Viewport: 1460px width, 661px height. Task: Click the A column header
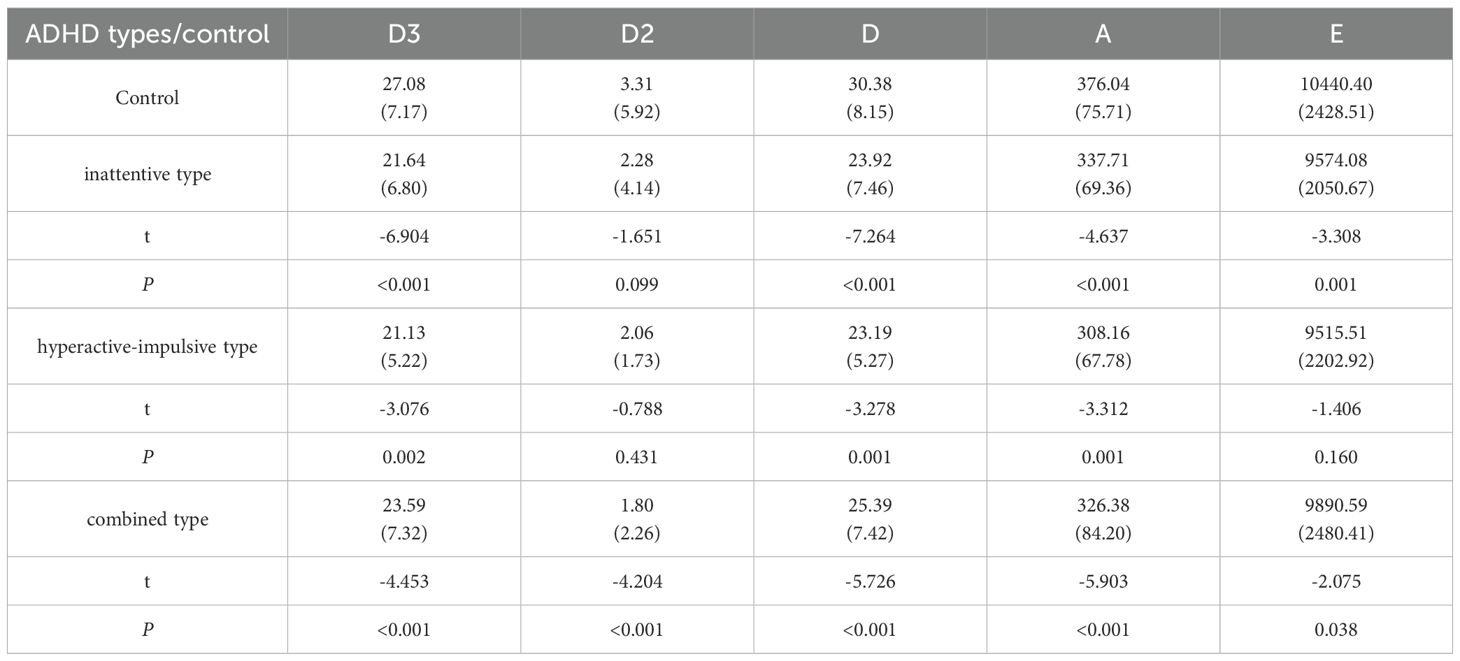[x=1103, y=34]
